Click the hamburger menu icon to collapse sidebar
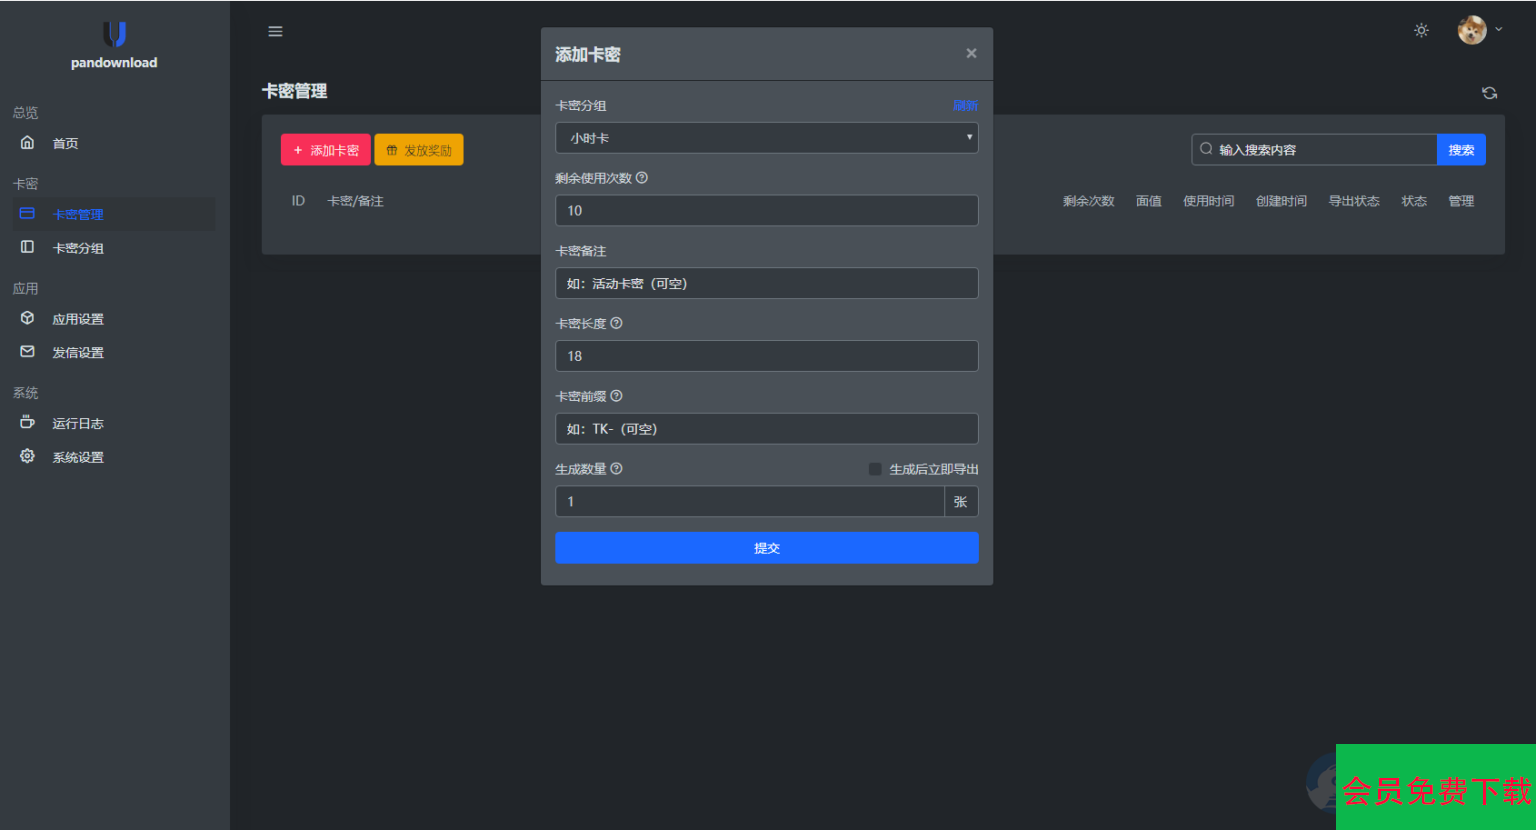 click(275, 32)
